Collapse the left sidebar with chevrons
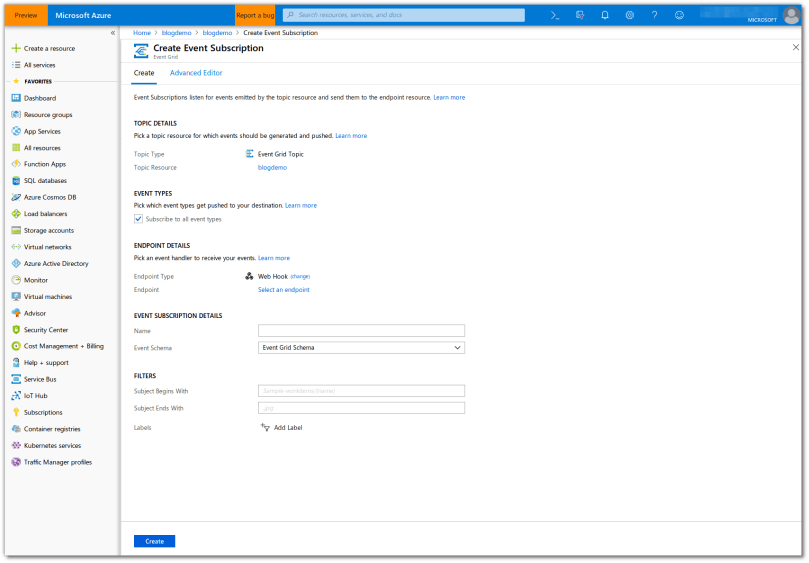Image resolution: width=809 pixels, height=563 pixels. point(113,33)
